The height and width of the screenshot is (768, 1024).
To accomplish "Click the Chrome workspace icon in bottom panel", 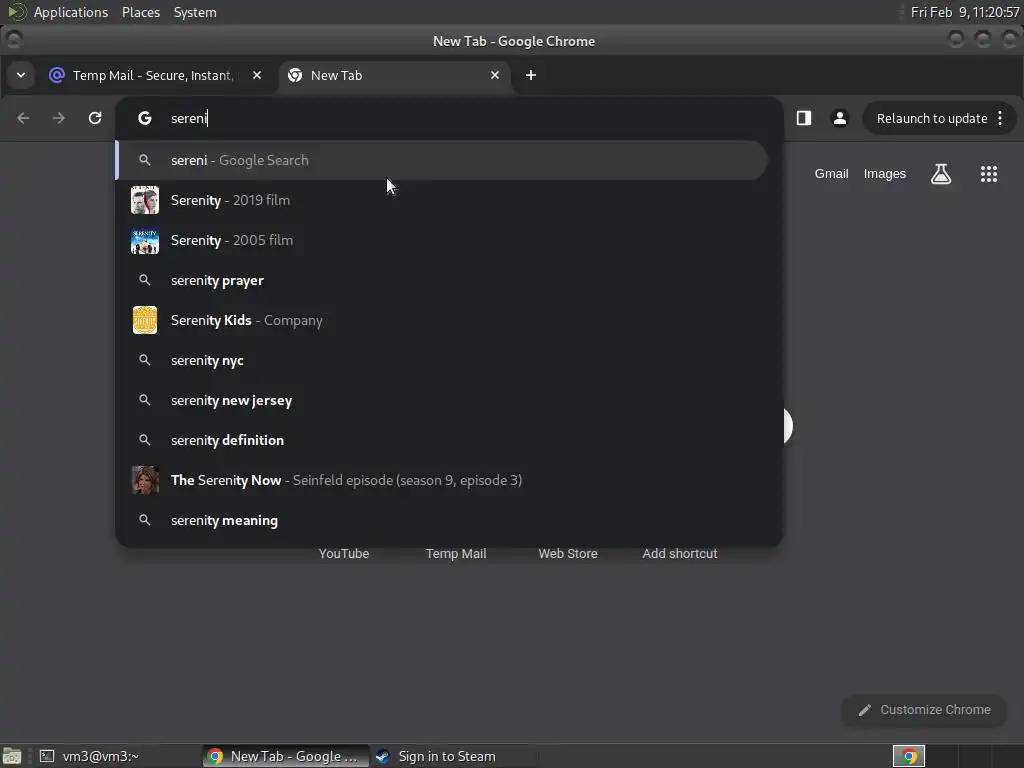I will click(909, 756).
